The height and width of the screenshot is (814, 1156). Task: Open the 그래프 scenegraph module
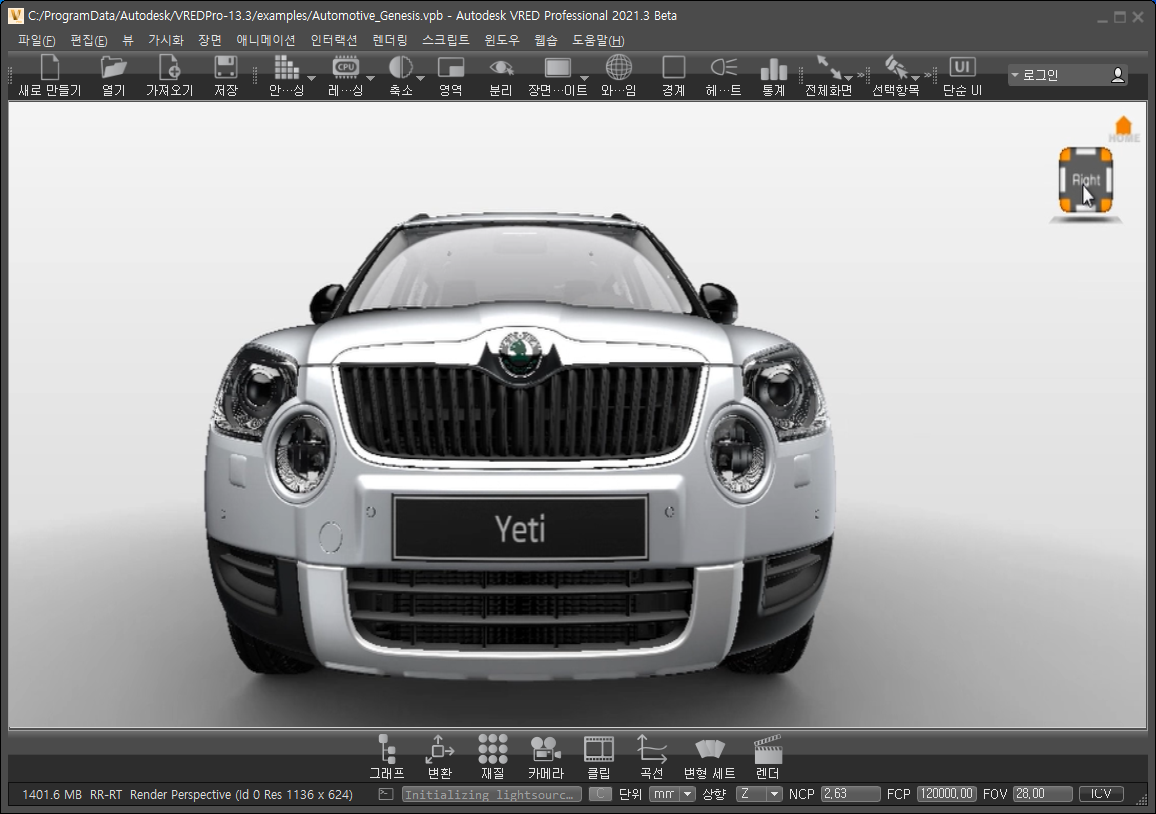[x=386, y=756]
